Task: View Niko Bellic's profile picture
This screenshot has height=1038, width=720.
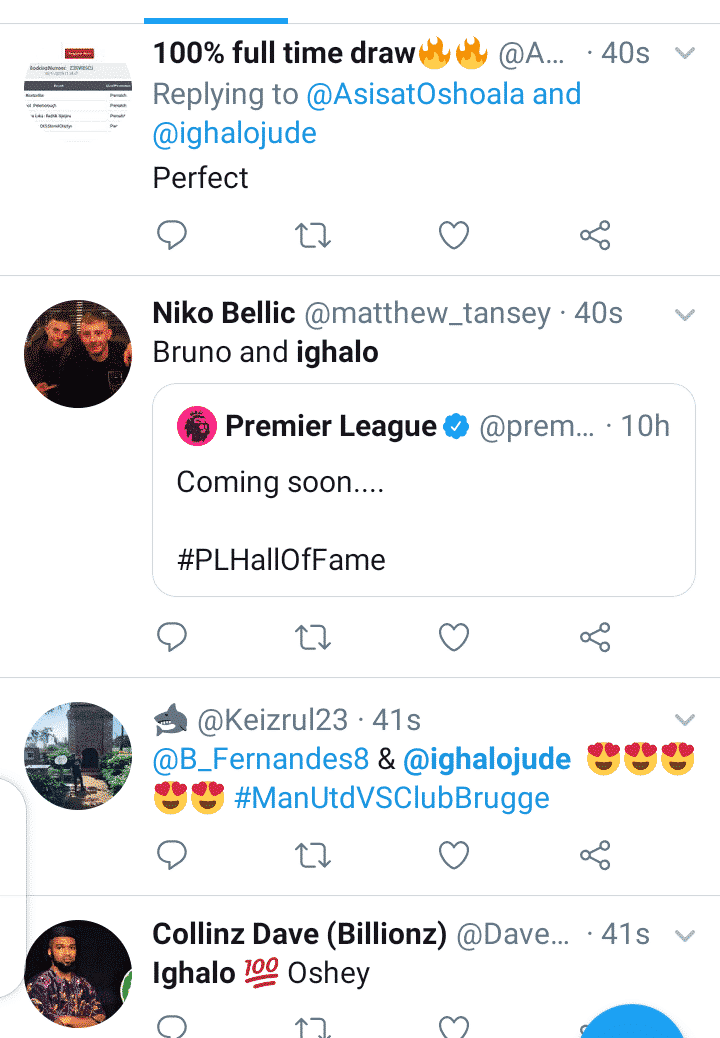Action: (78, 354)
